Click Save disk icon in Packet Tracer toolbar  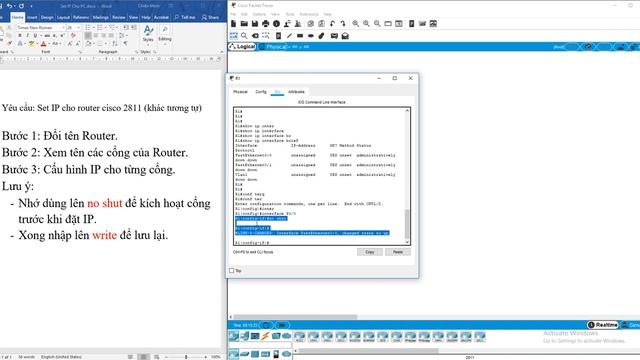pyautogui.click(x=255, y=24)
